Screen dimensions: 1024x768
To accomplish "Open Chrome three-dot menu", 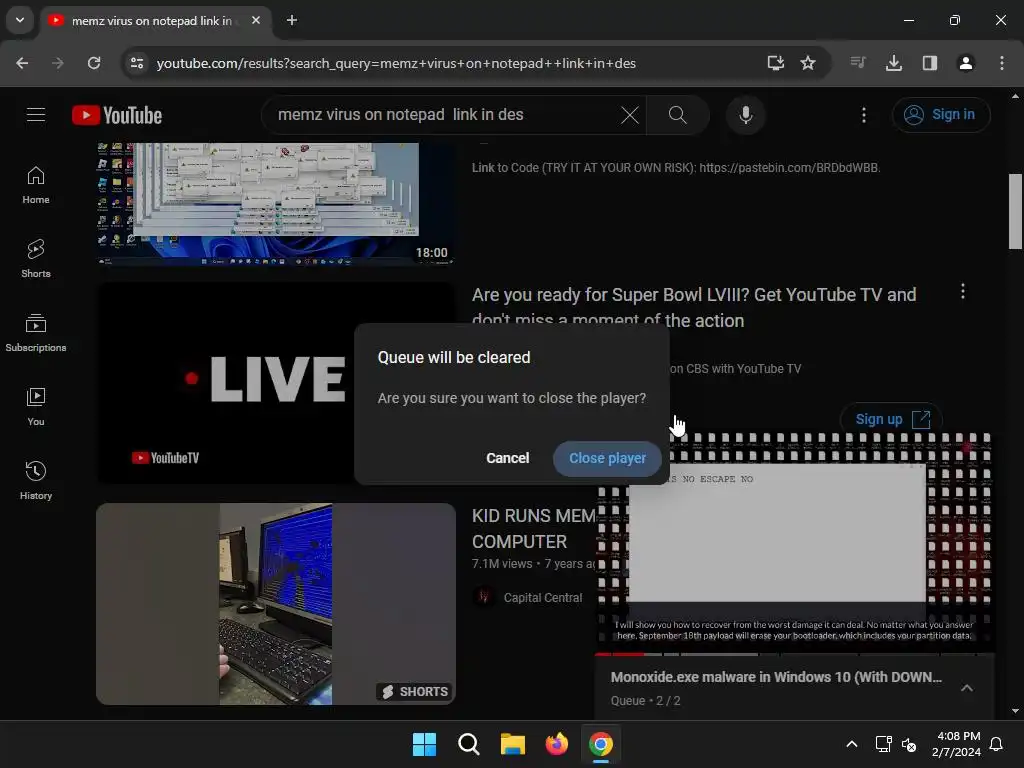I will [1002, 63].
